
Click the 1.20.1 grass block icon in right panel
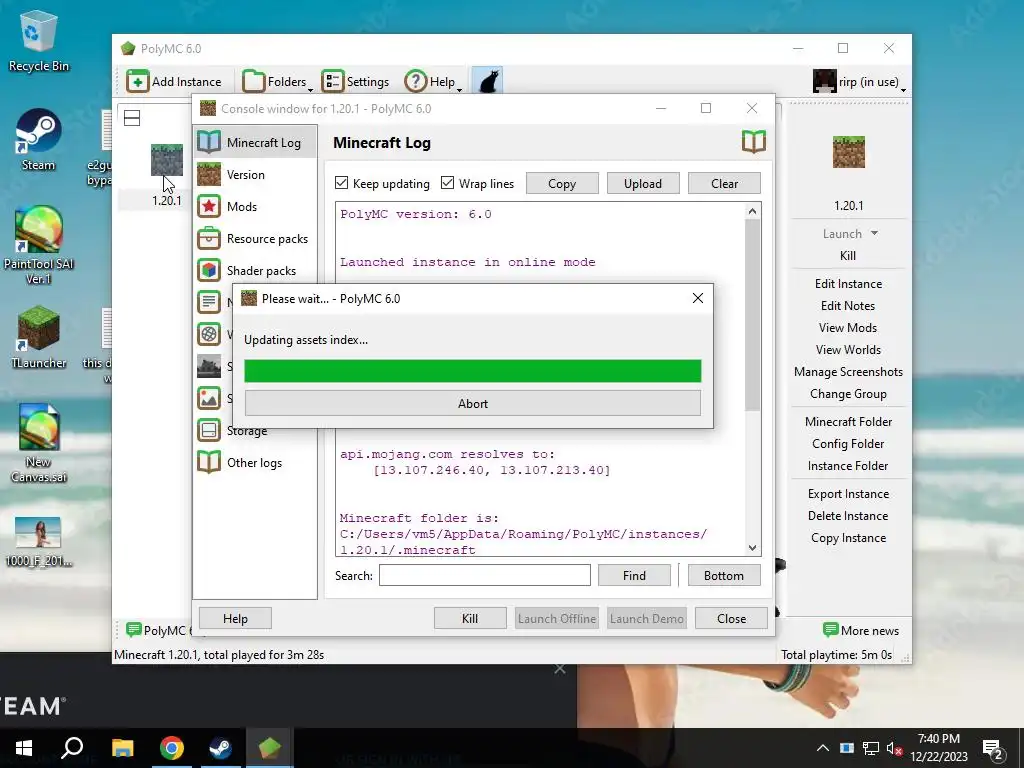point(848,152)
